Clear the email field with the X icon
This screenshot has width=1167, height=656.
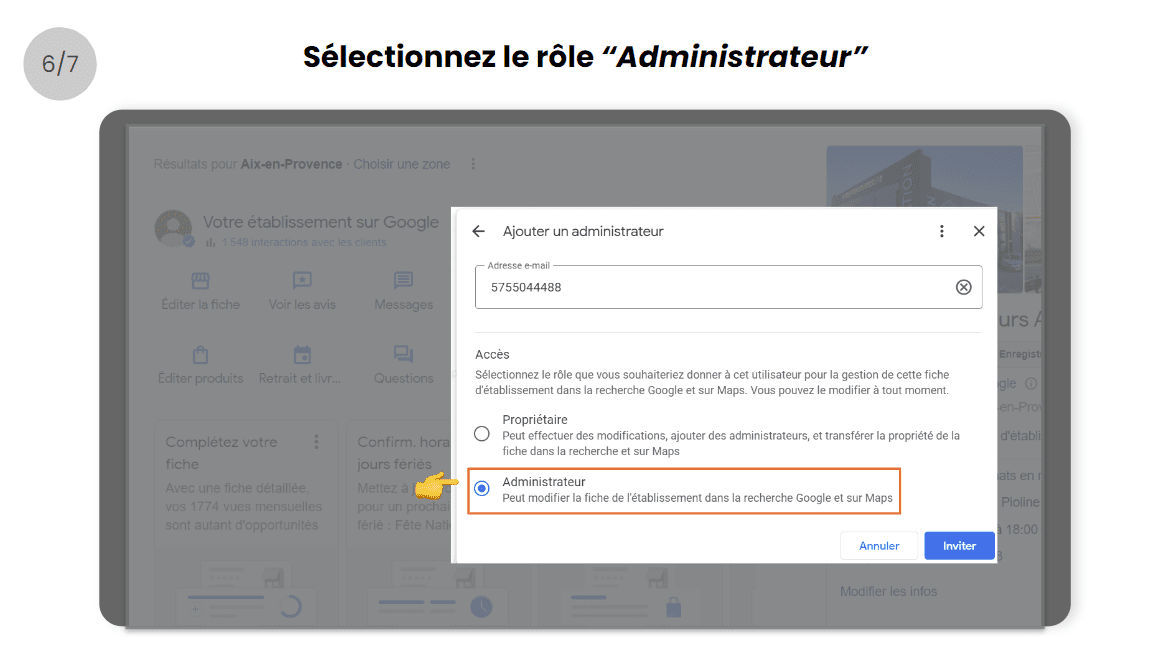[x=963, y=287]
